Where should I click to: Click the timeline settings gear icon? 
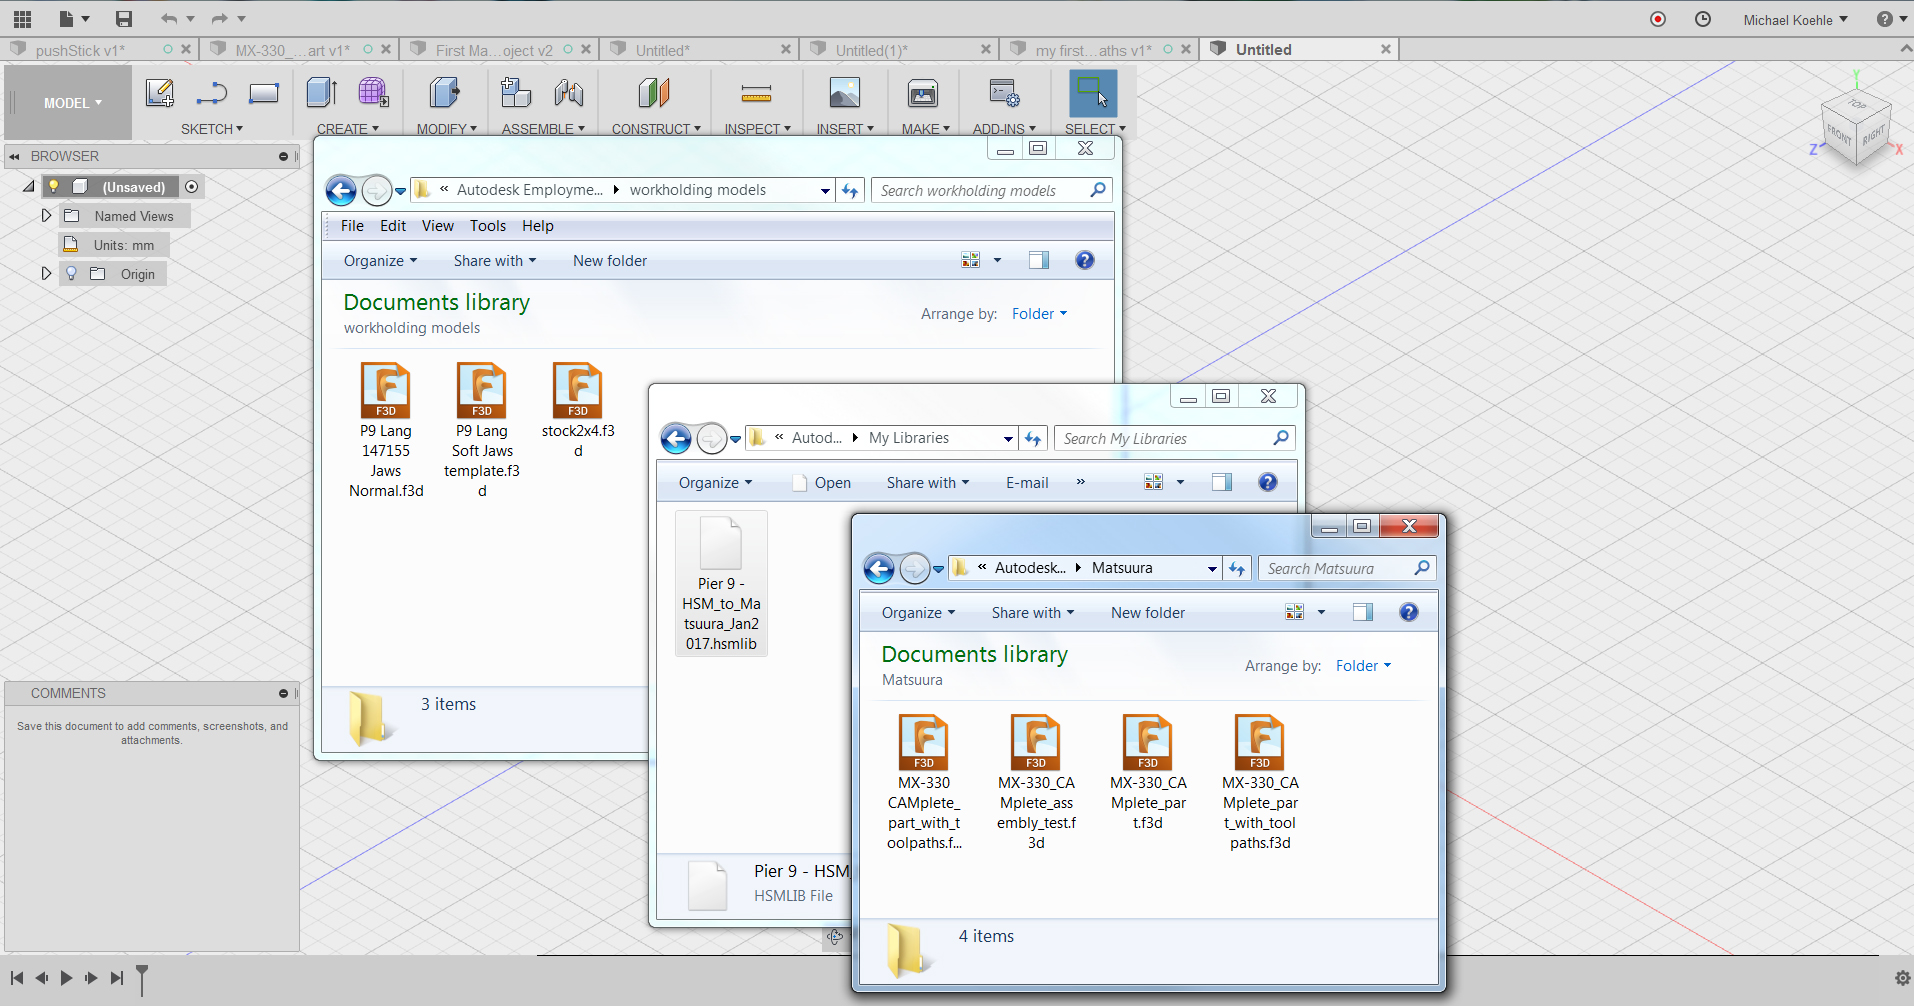pos(1903,978)
